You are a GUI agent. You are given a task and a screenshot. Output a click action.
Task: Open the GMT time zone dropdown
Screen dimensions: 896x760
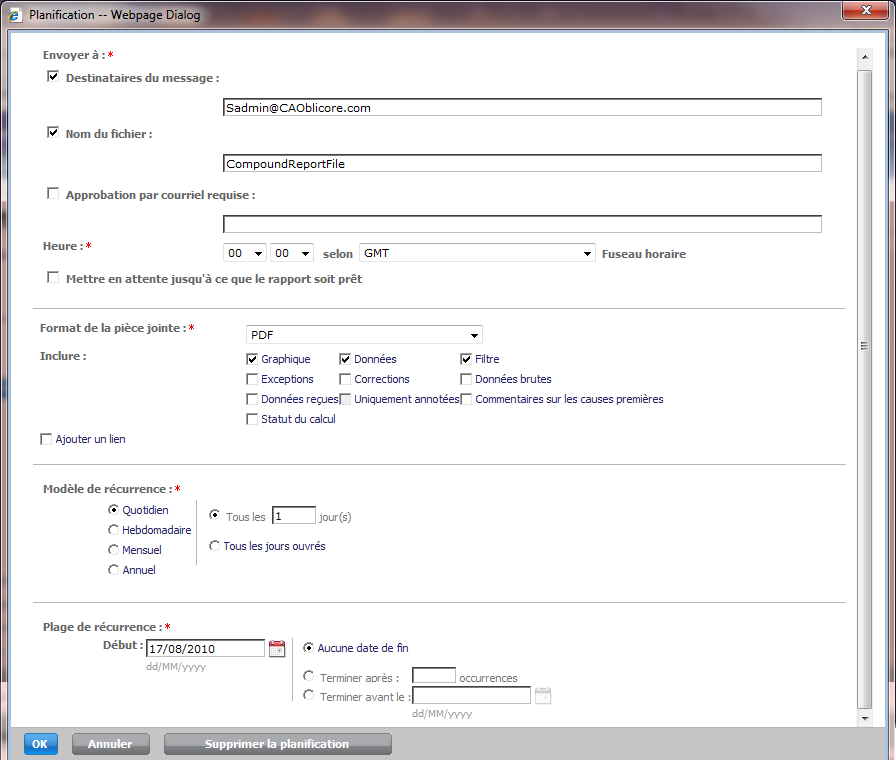click(477, 253)
